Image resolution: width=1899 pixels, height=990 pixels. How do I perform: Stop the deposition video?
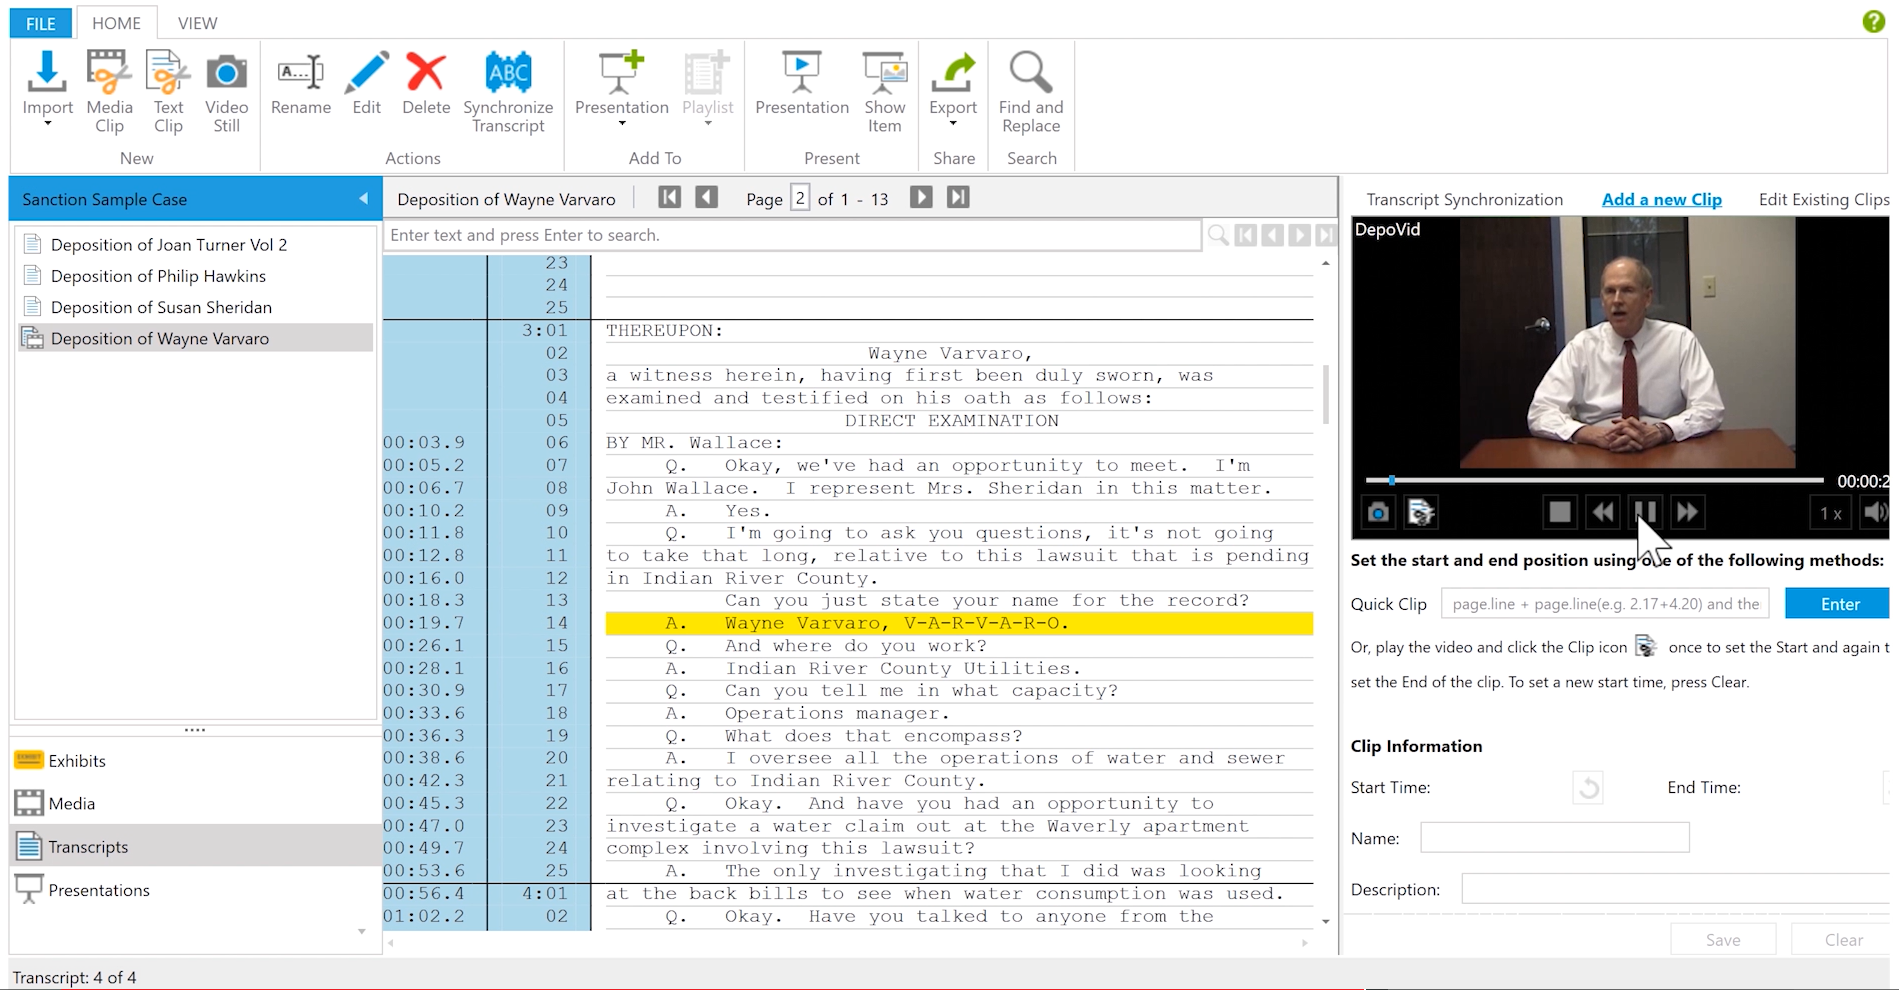coord(1559,512)
